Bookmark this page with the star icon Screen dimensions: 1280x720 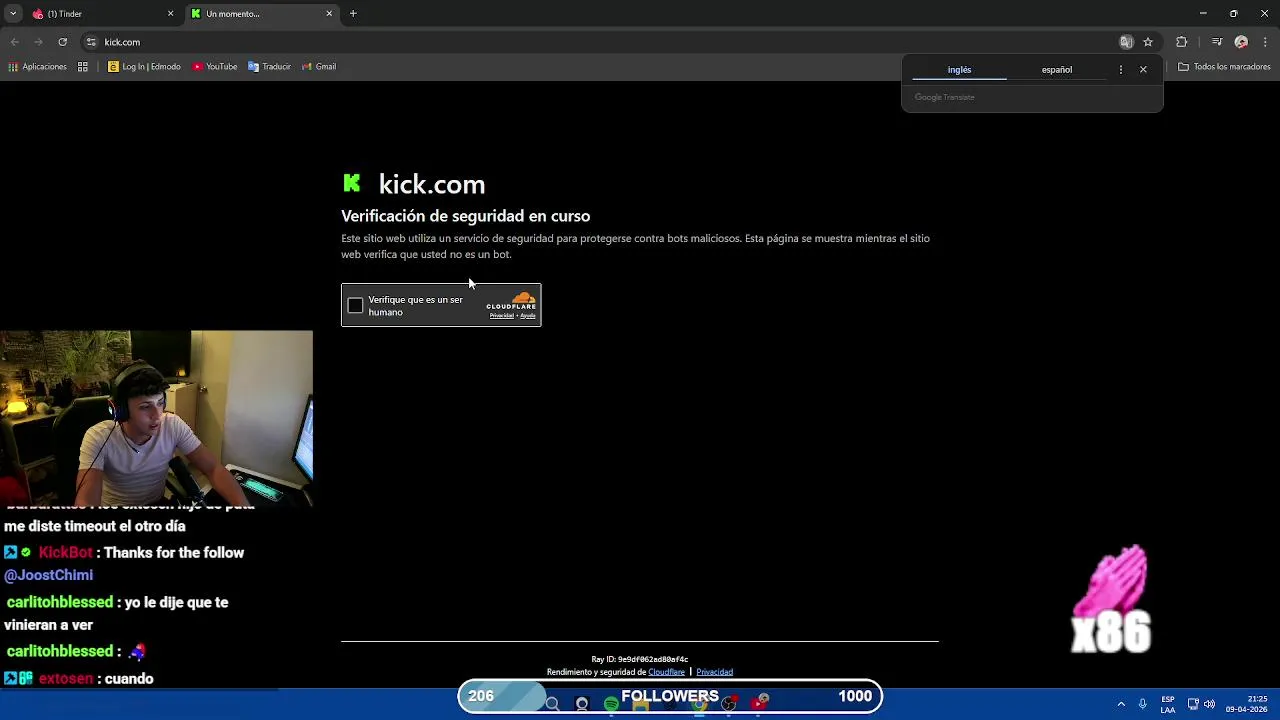pos(1148,42)
